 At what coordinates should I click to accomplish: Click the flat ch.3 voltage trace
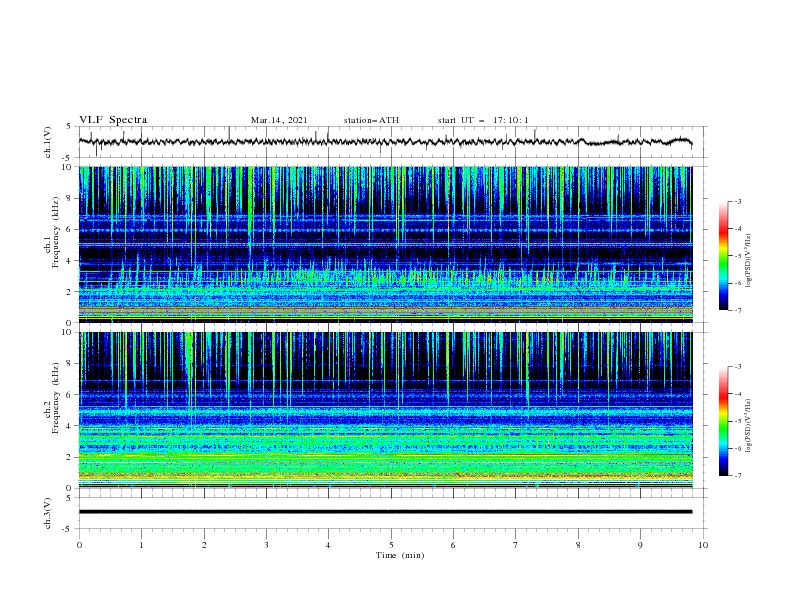coord(386,512)
